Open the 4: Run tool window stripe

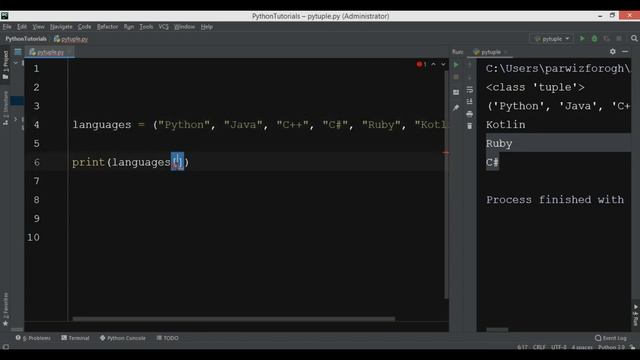pos(636,316)
